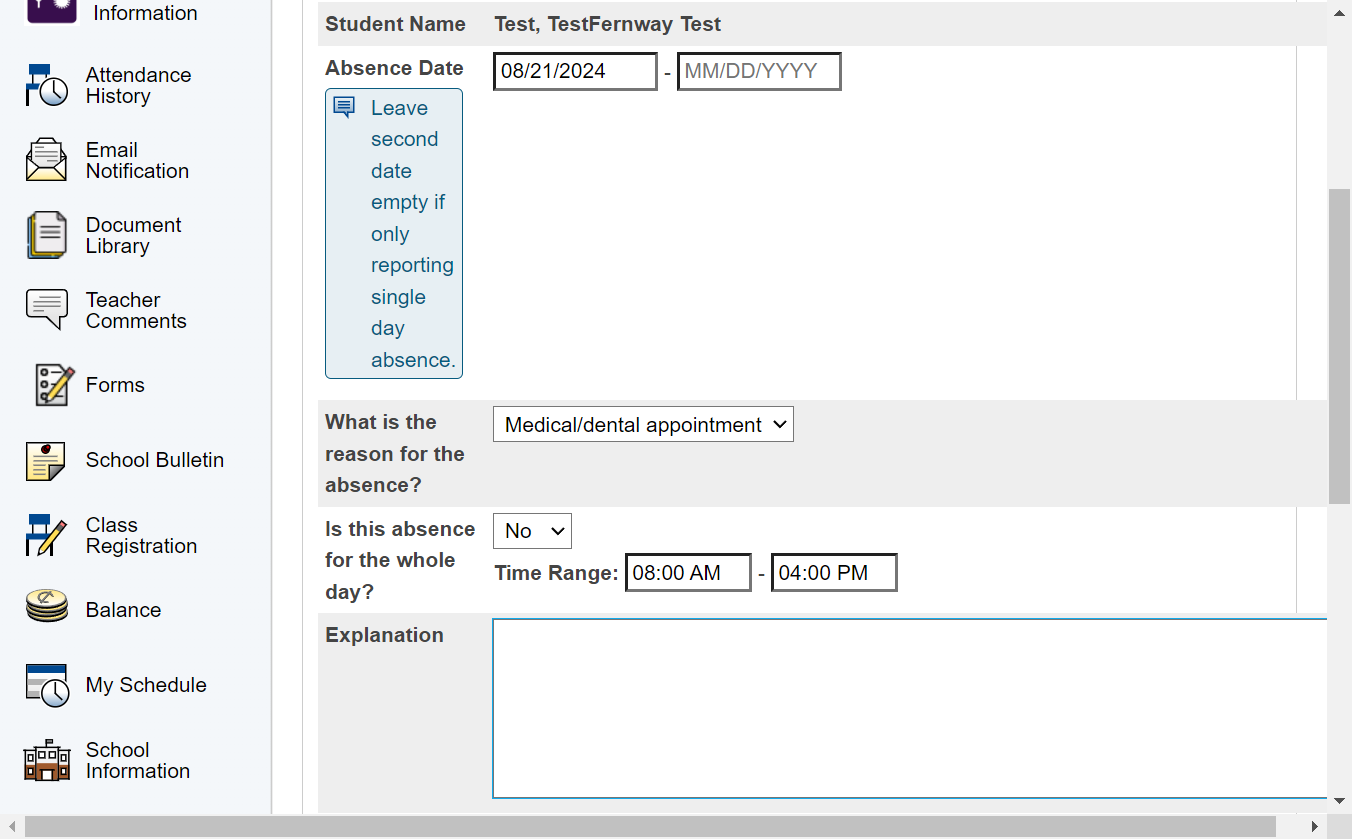
Task: Open the Email Notification link
Action: click(x=137, y=160)
